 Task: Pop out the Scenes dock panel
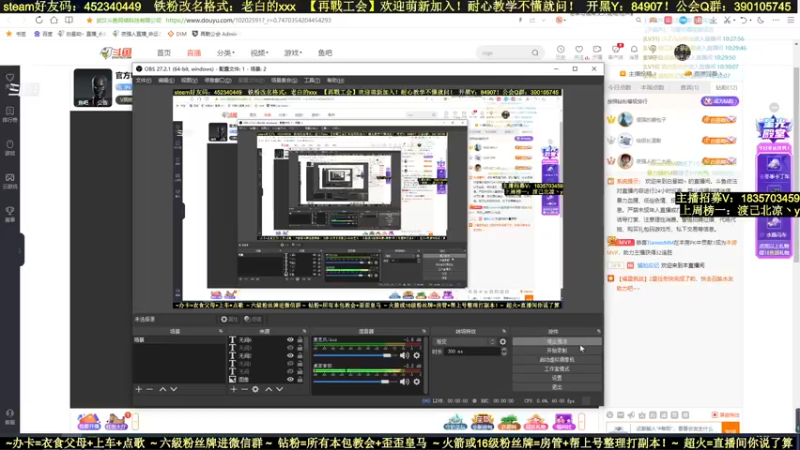click(x=221, y=331)
